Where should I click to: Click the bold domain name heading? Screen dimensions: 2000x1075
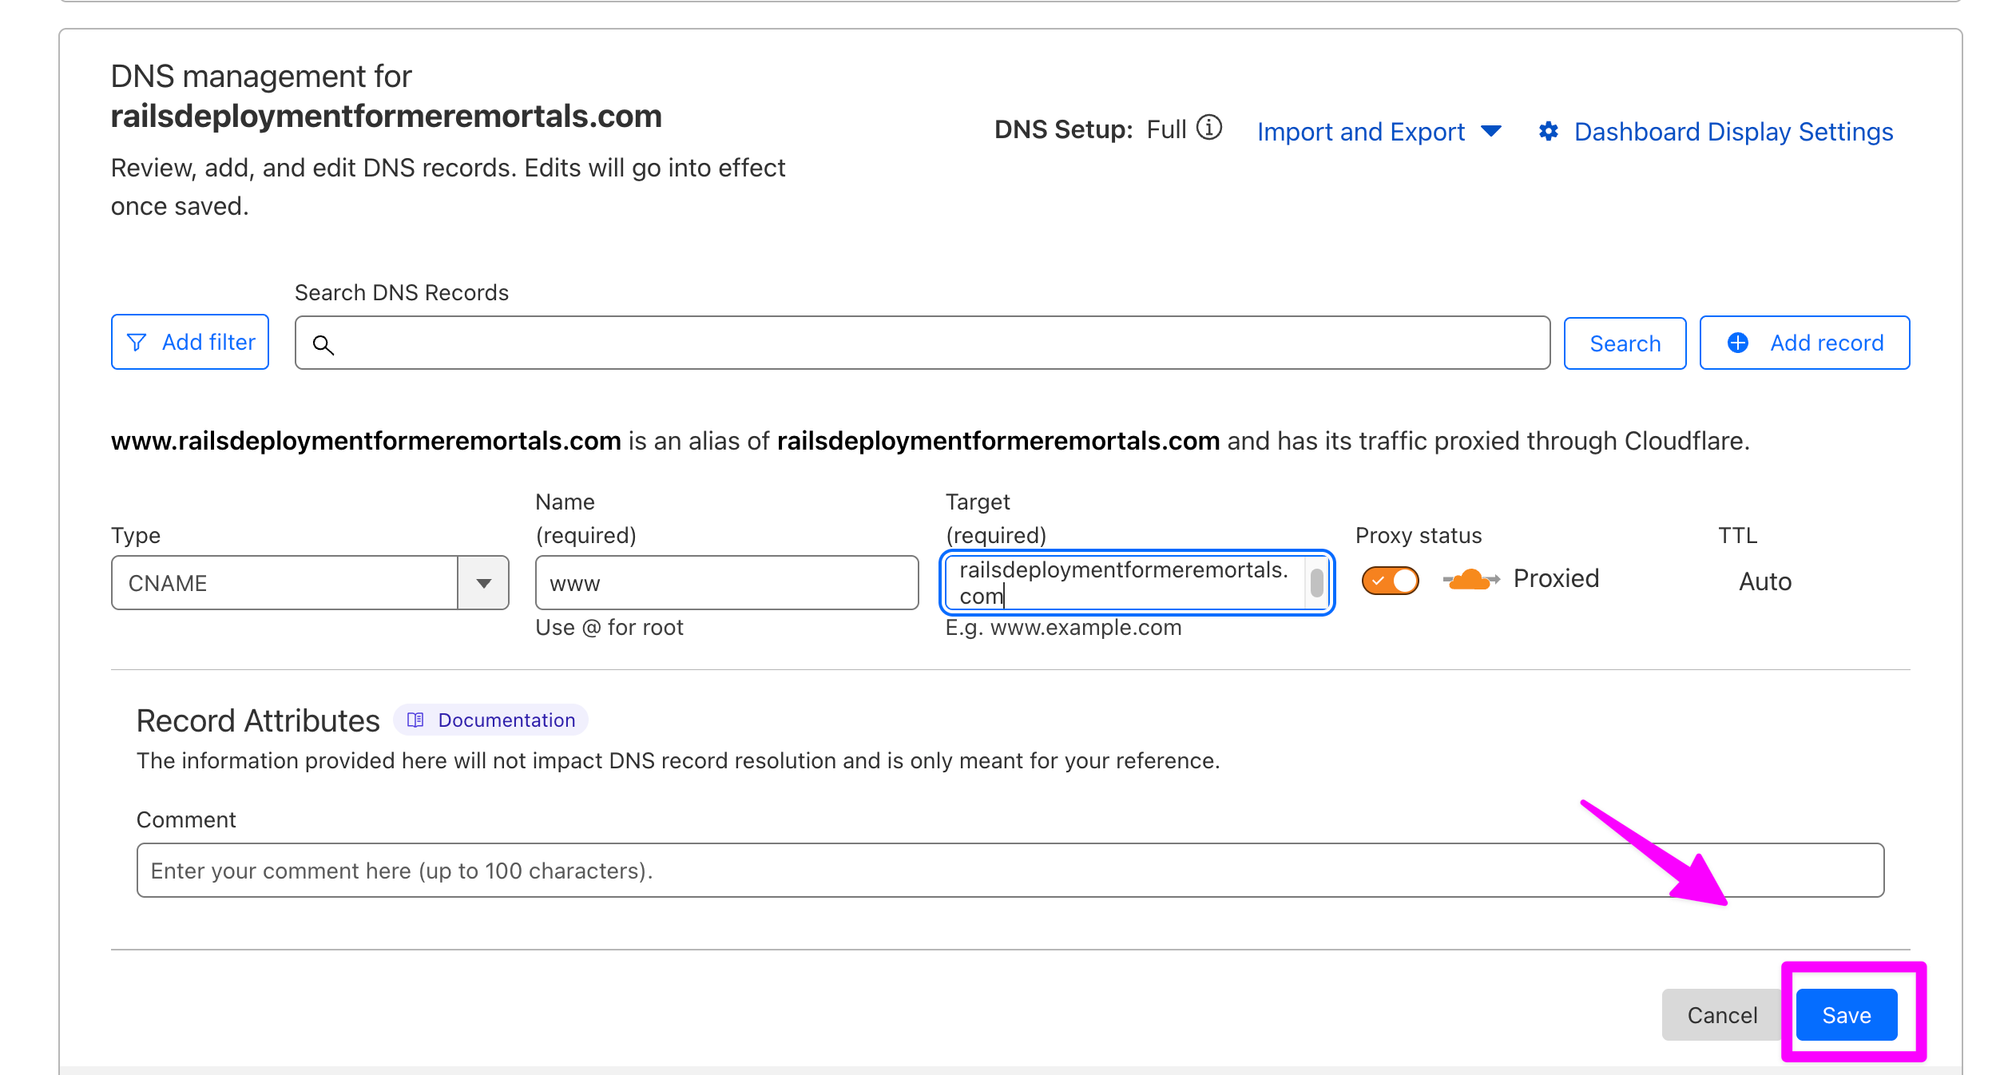click(386, 116)
